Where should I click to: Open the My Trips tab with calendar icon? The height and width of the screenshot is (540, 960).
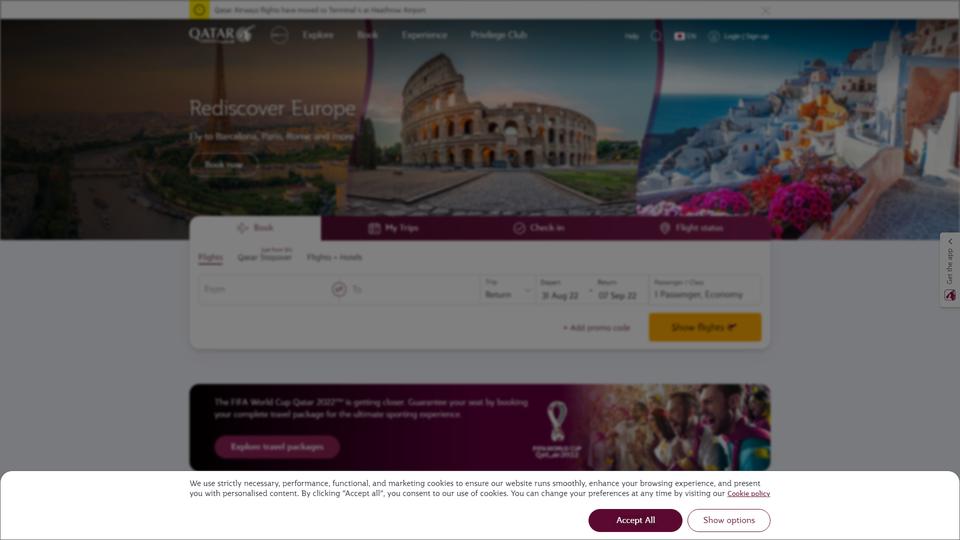393,228
